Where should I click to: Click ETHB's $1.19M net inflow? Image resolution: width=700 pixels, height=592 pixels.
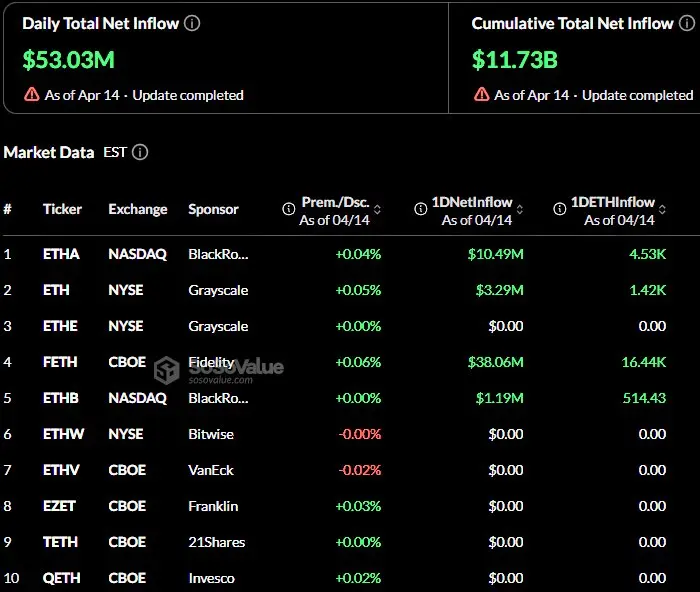[x=500, y=398]
